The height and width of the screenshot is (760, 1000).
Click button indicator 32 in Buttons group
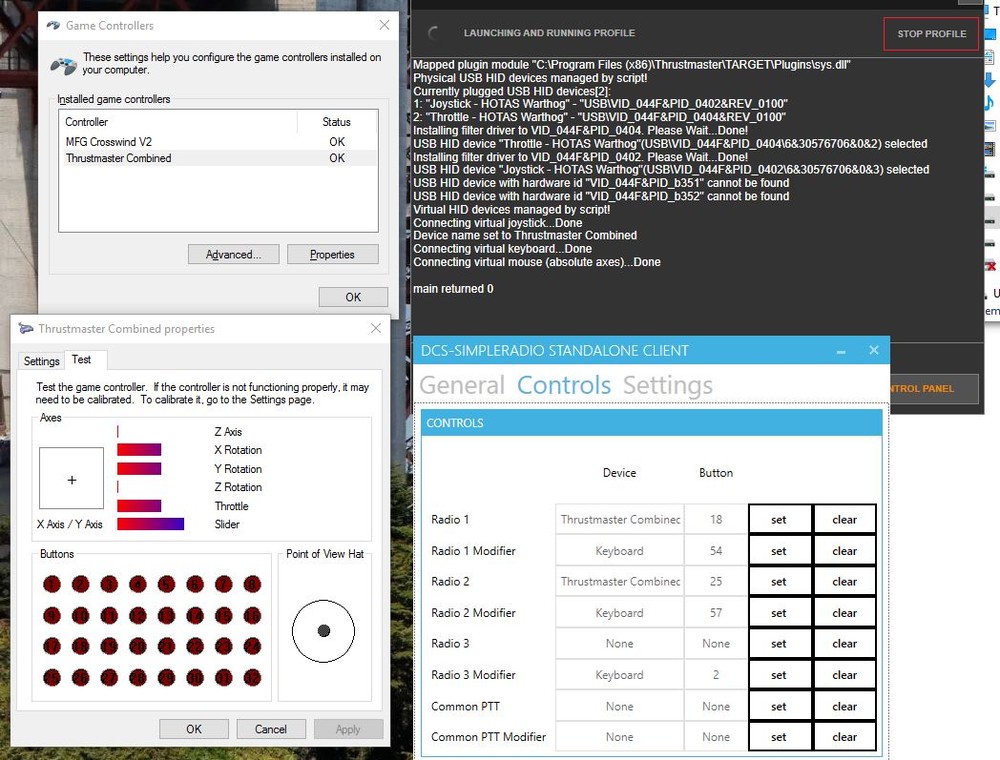(x=252, y=677)
